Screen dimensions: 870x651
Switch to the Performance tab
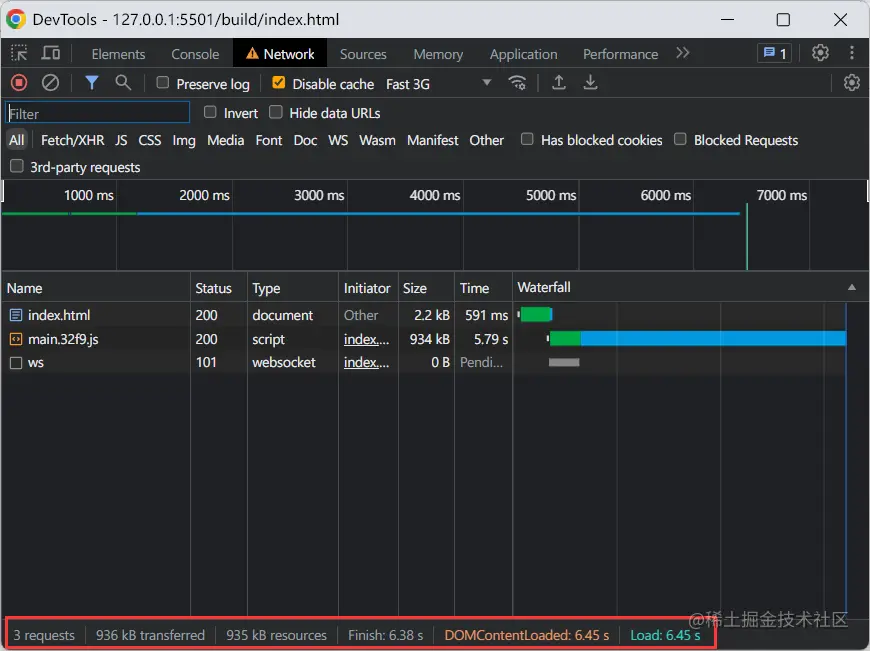click(x=620, y=54)
